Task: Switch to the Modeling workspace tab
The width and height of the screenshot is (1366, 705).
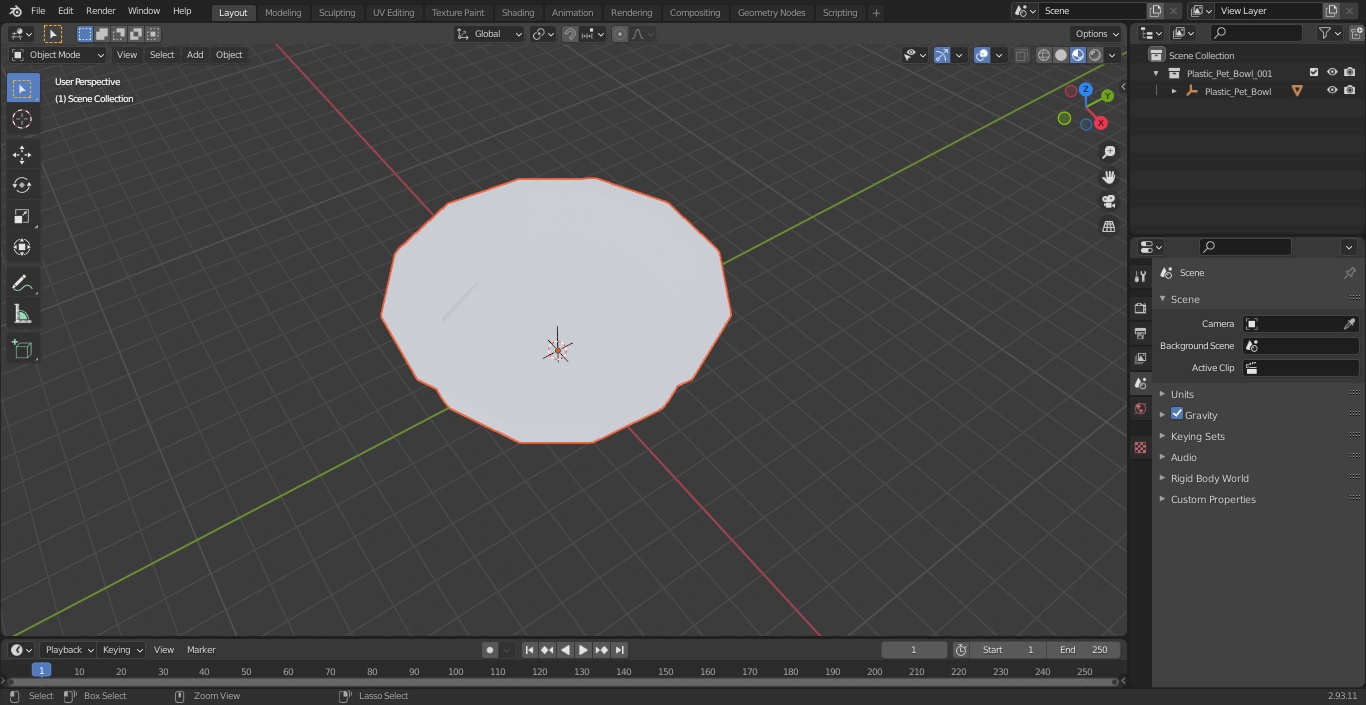Action: click(x=283, y=12)
